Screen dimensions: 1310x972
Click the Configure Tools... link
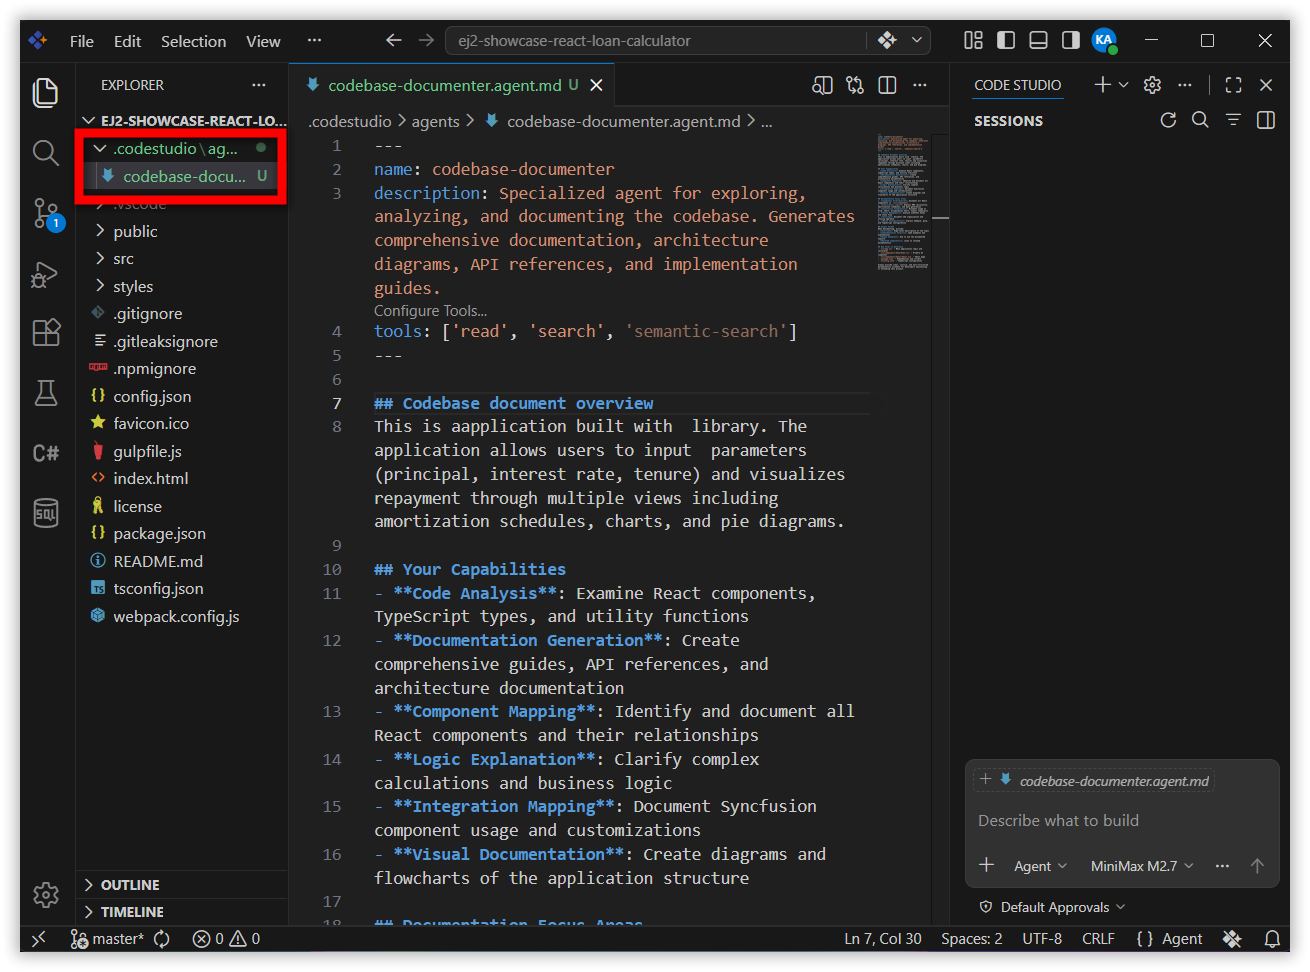coord(430,311)
